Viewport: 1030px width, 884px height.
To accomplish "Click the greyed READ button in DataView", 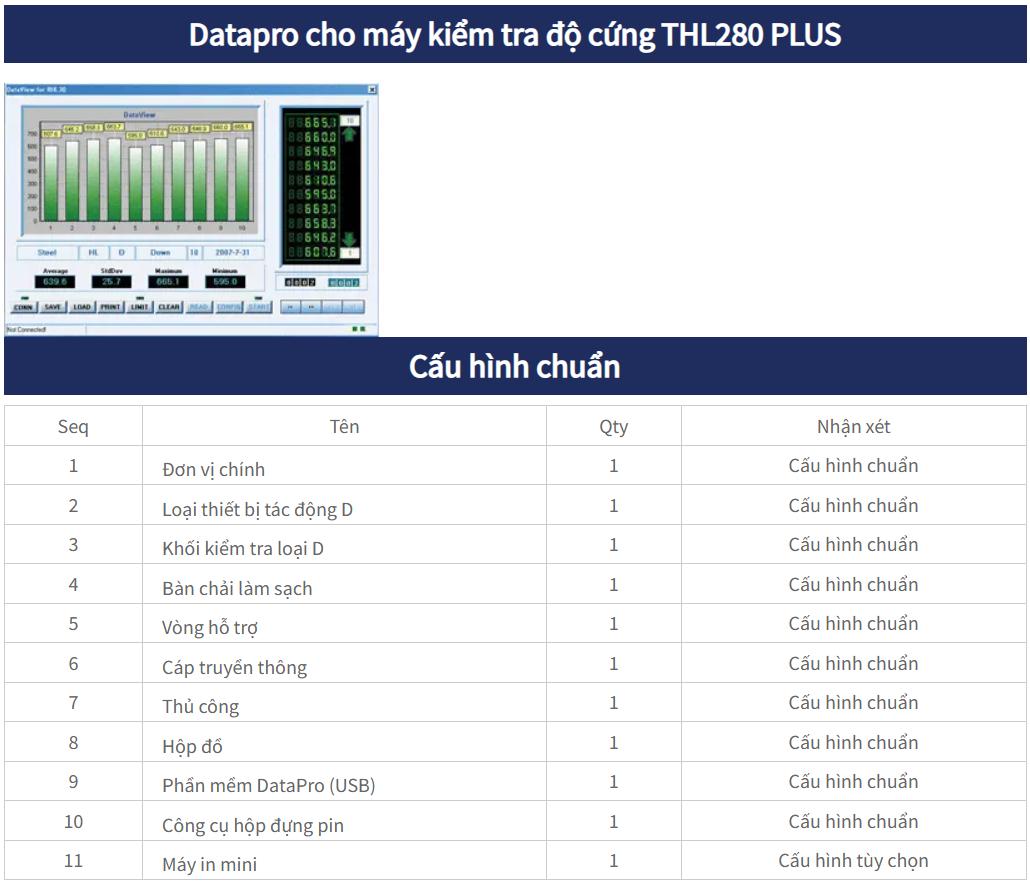I will [x=198, y=307].
